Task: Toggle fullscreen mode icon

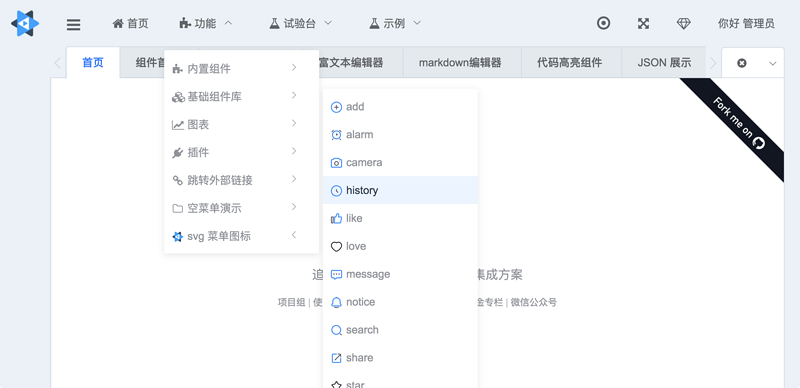Action: click(643, 23)
